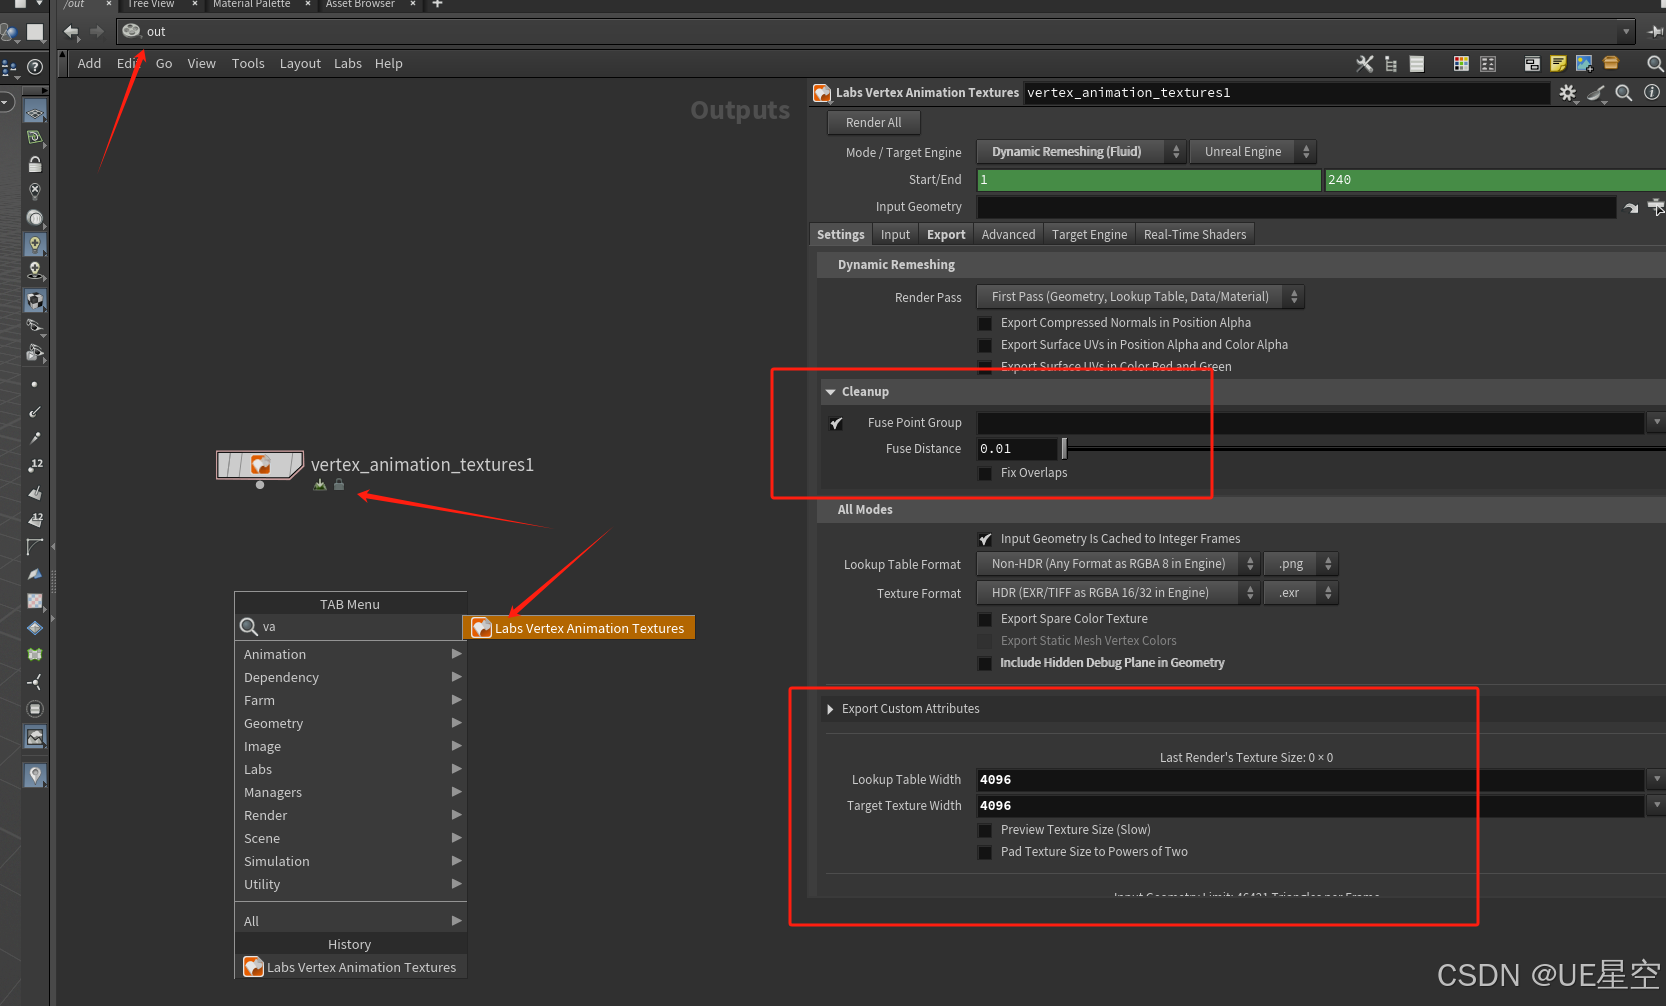
Task: Go back in network path history
Action: click(71, 32)
